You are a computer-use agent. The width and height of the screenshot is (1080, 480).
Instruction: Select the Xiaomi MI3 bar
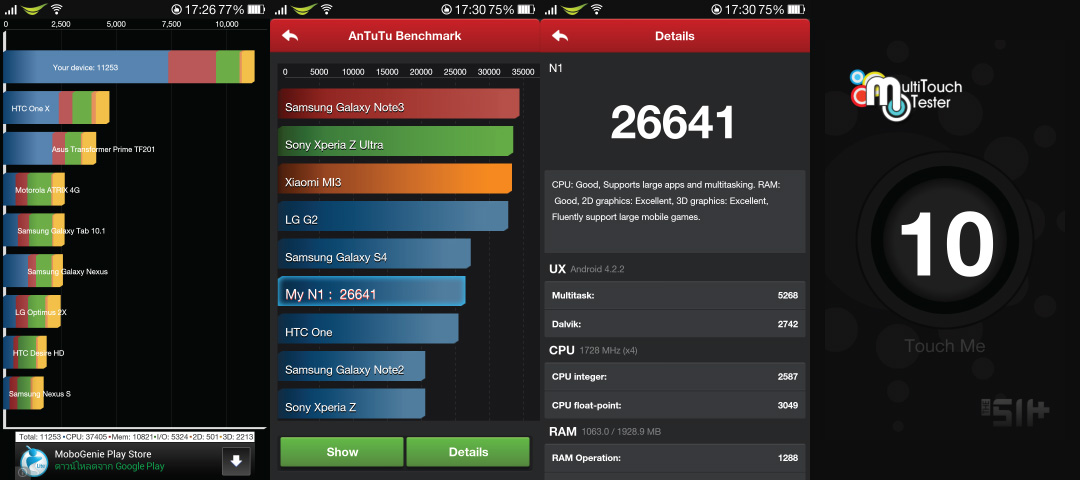click(395, 178)
